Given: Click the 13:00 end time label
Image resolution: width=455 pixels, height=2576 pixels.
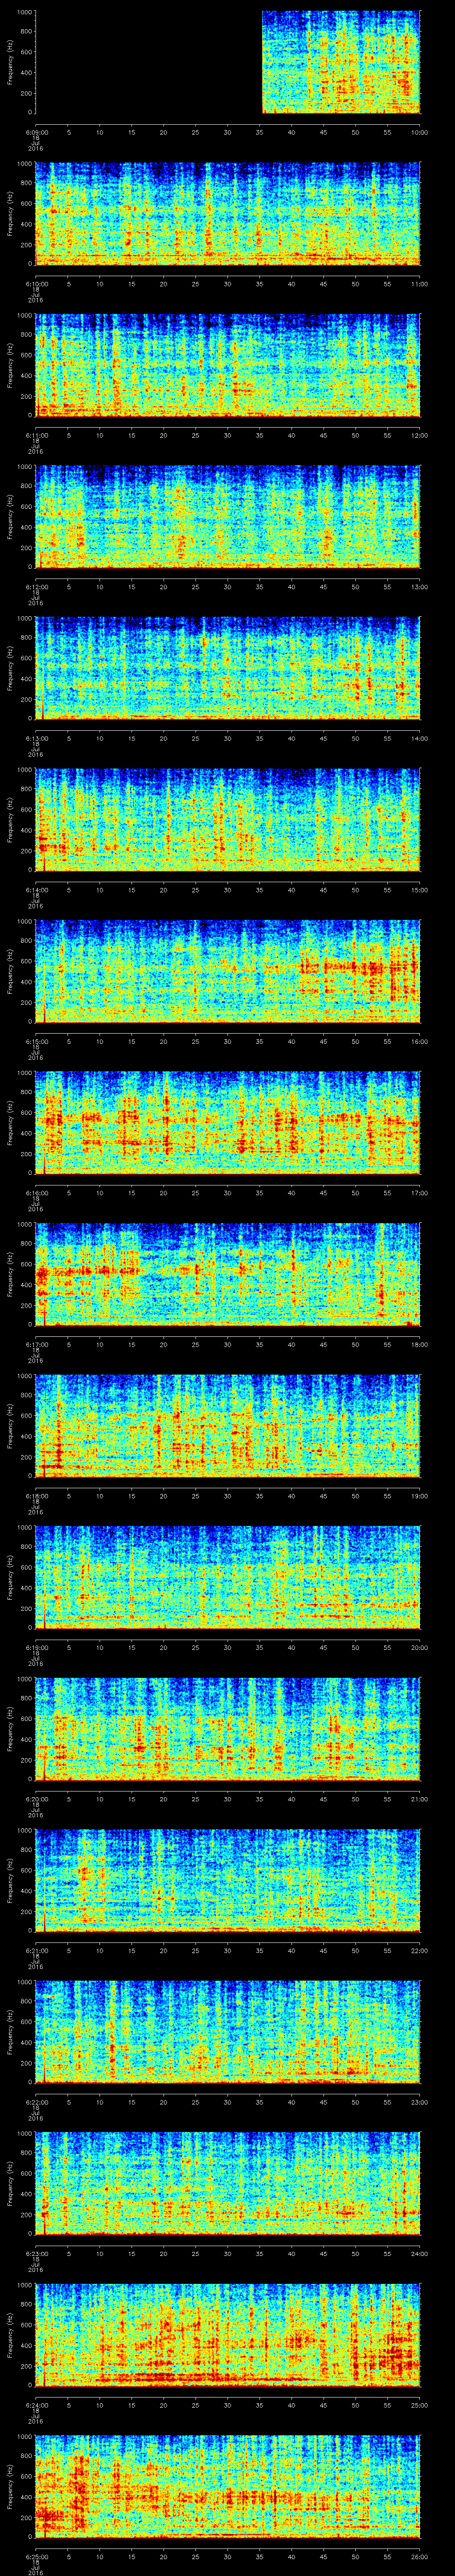Looking at the screenshot, I should (x=420, y=586).
